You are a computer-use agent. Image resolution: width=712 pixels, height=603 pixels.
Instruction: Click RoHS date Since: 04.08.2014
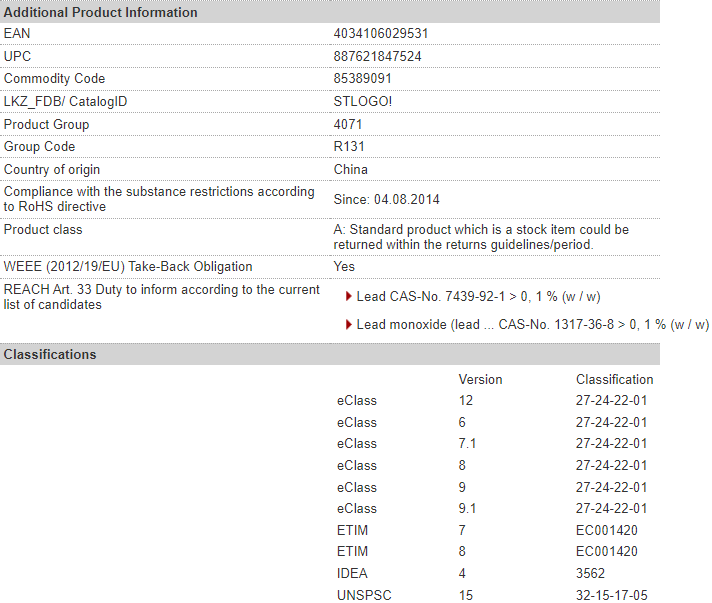386,199
